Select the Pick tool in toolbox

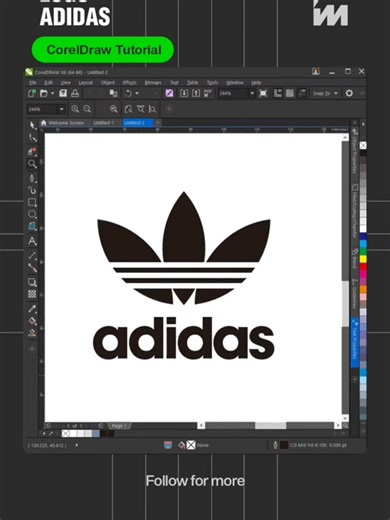point(32,125)
